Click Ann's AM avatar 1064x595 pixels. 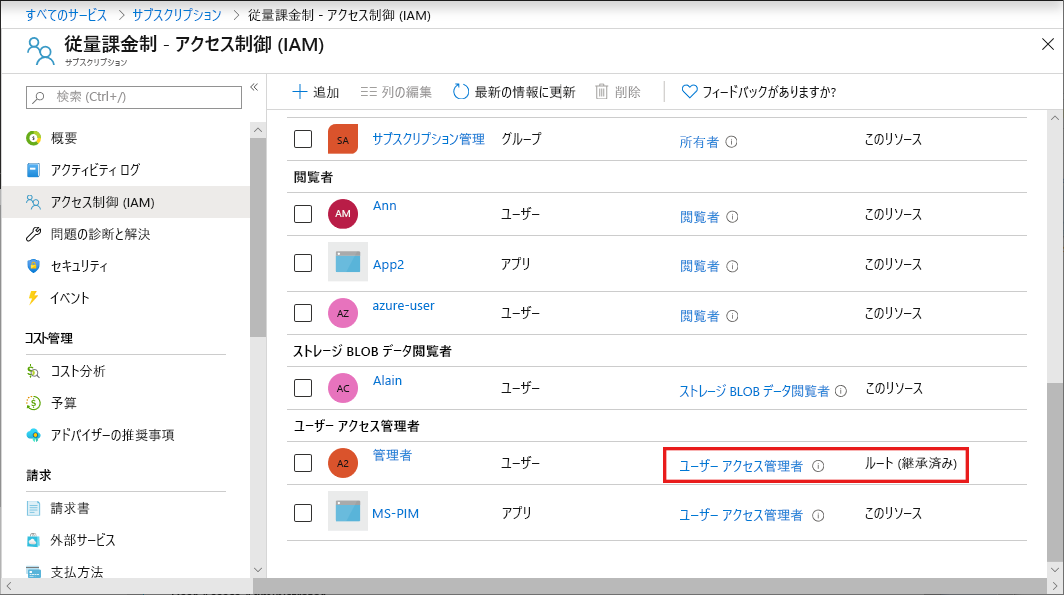coord(343,214)
